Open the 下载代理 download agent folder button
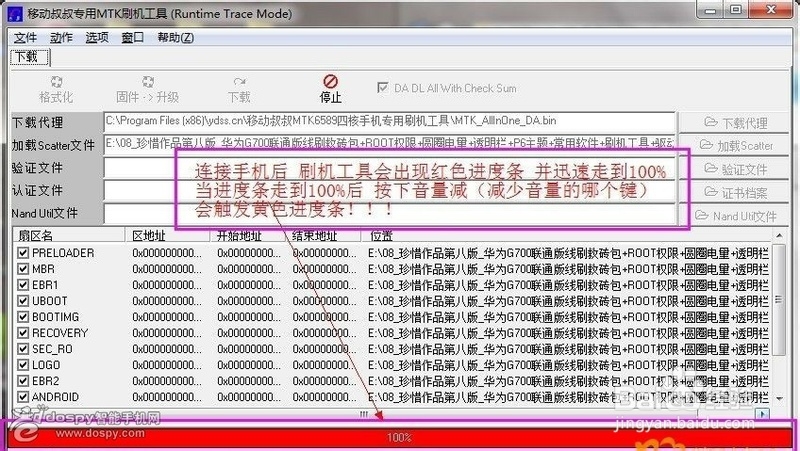 (735, 123)
